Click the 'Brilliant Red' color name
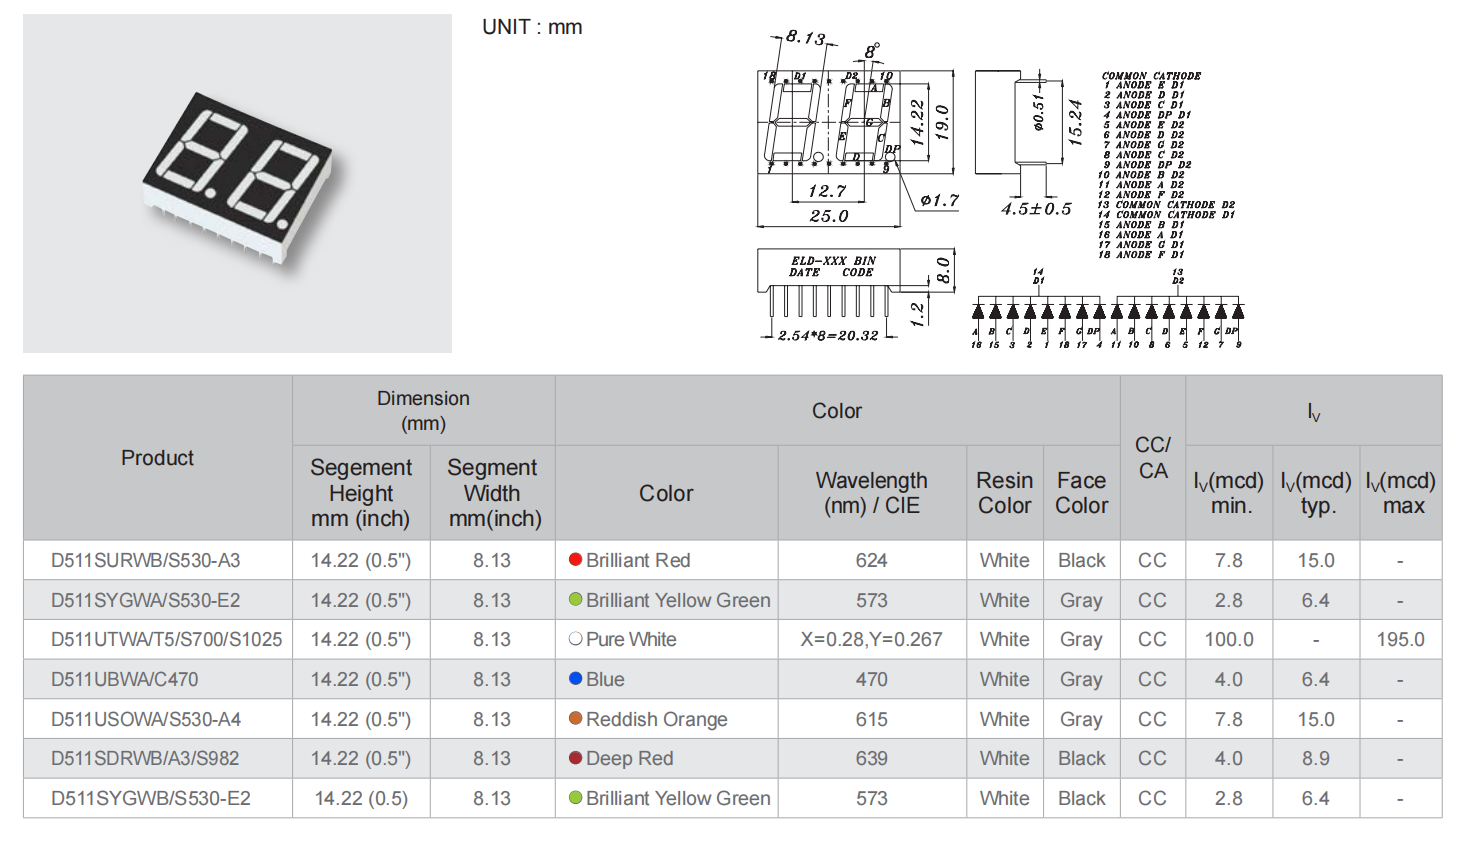 pyautogui.click(x=638, y=560)
